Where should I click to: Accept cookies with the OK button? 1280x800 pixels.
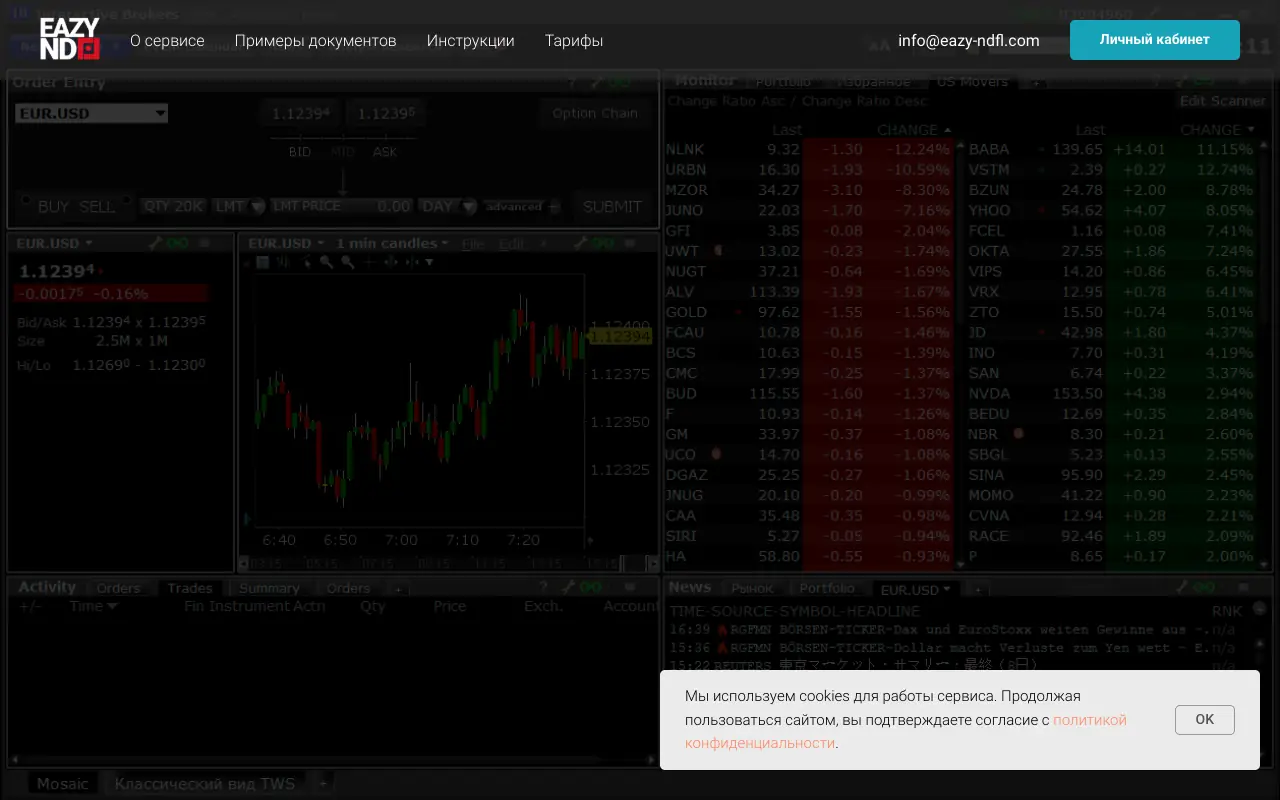point(1205,719)
